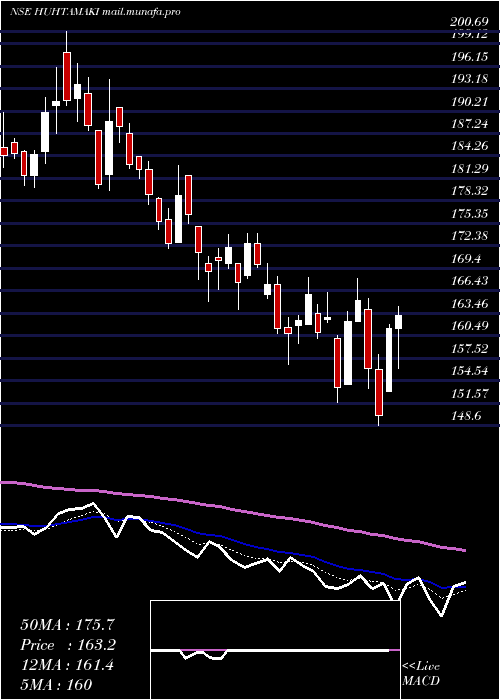Select the 148.6 price level label

467,416
